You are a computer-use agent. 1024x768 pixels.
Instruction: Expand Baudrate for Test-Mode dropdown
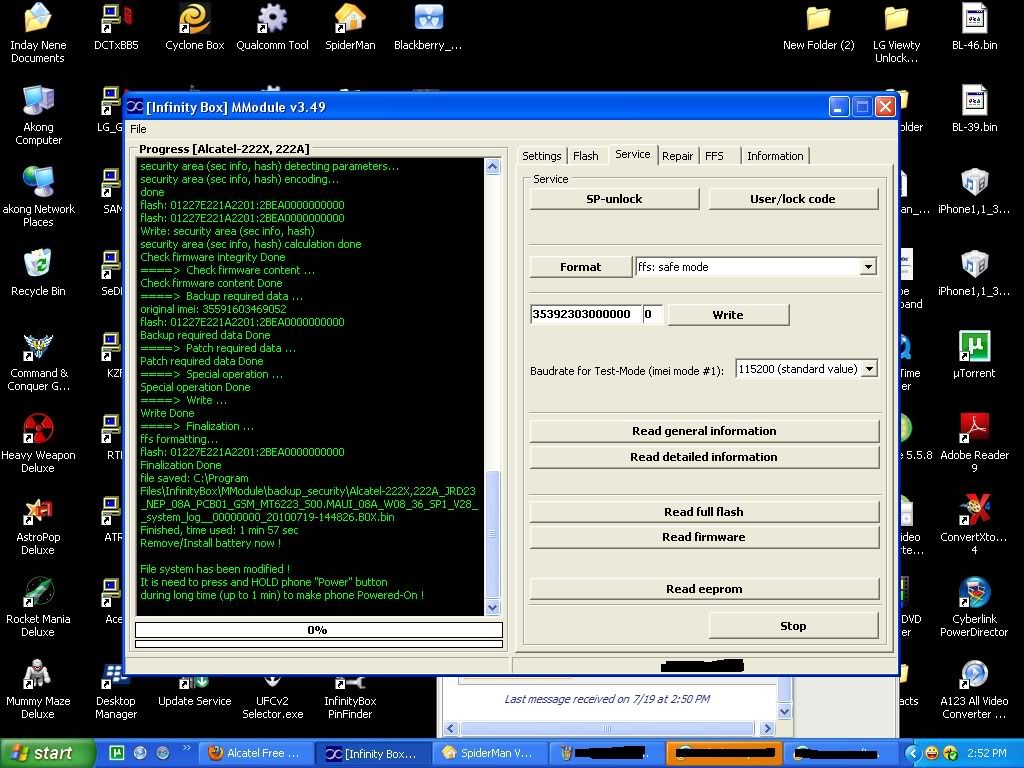coord(869,369)
